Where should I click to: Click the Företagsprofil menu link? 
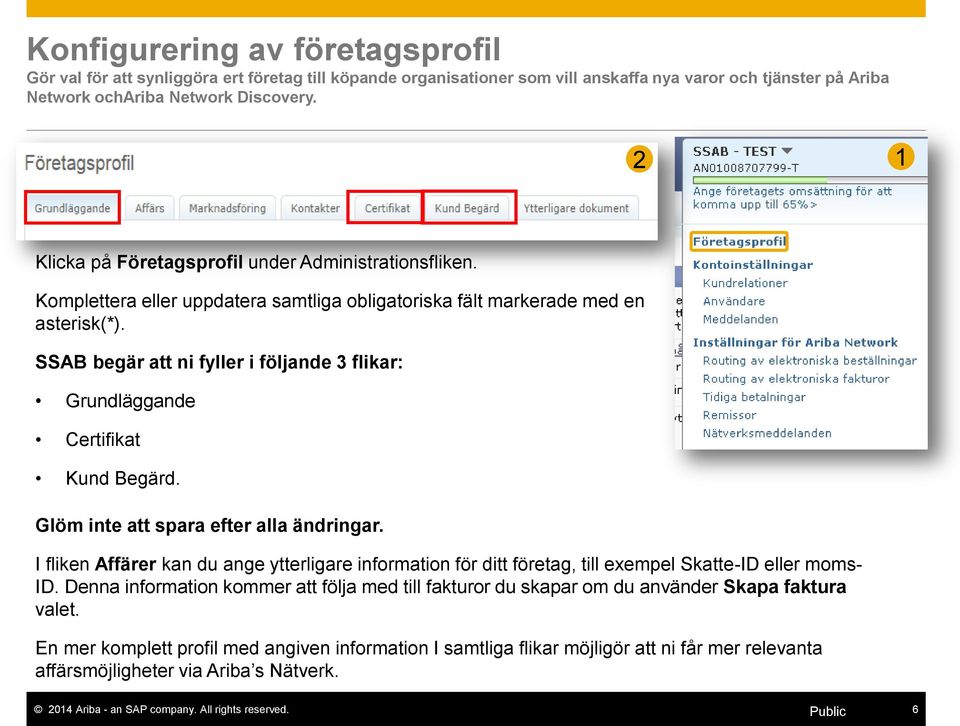click(739, 241)
